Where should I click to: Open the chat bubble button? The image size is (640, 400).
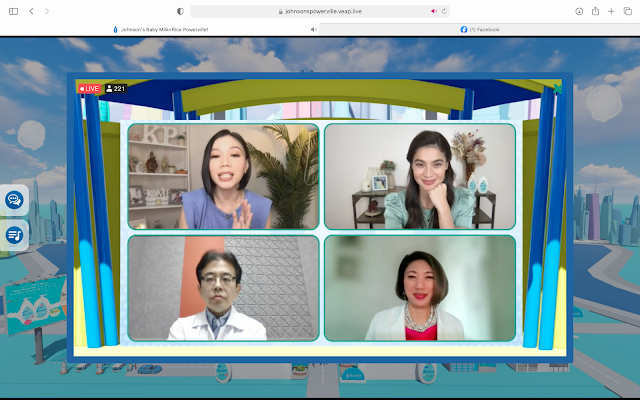coord(14,200)
